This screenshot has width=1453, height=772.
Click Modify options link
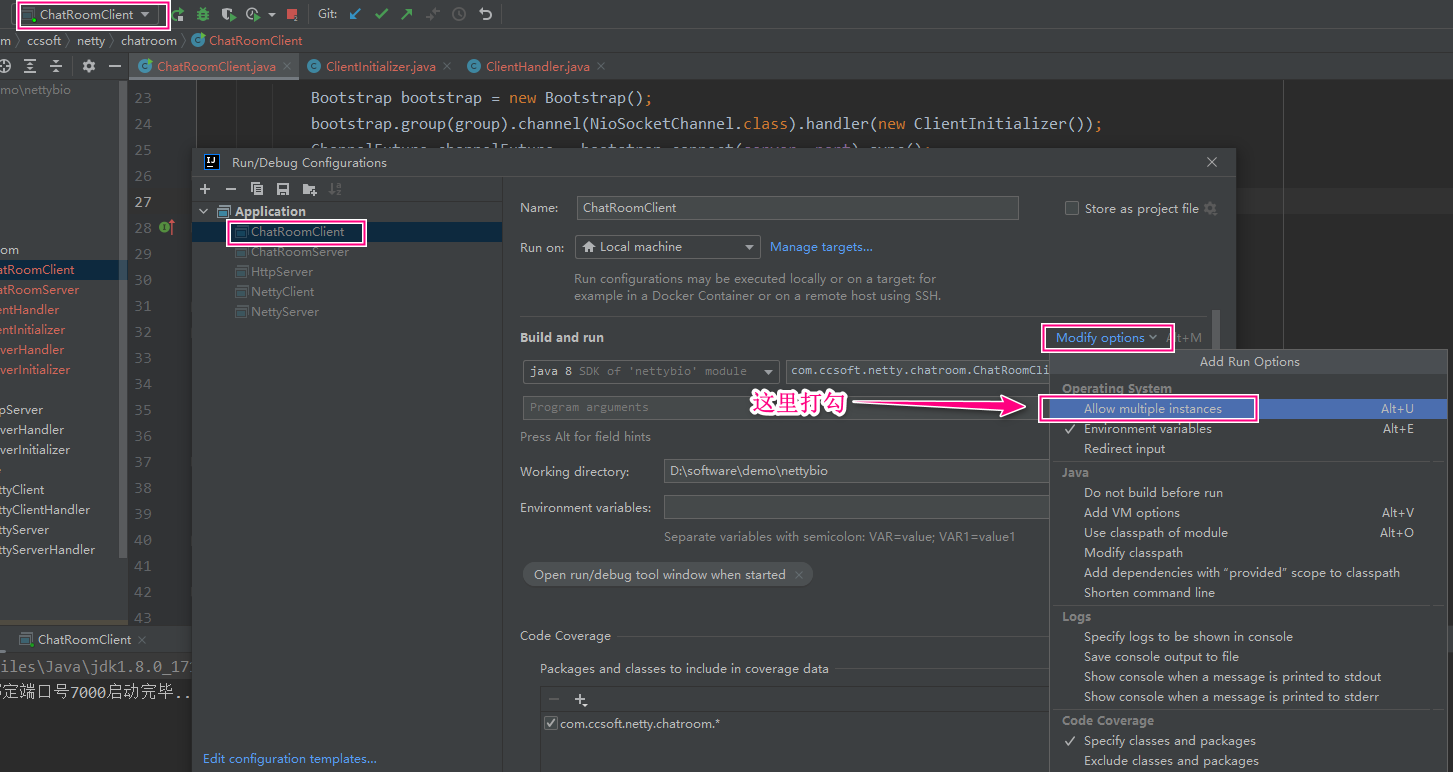1107,338
